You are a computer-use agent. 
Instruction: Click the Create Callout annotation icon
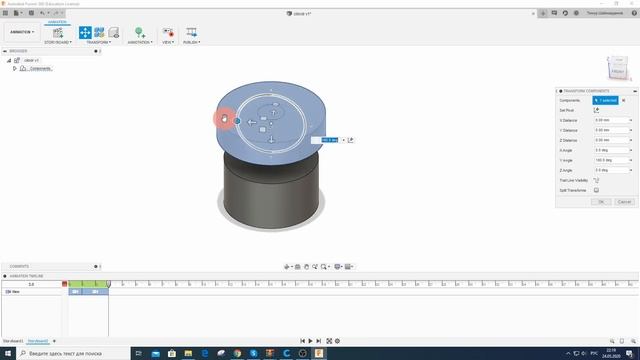[140, 33]
